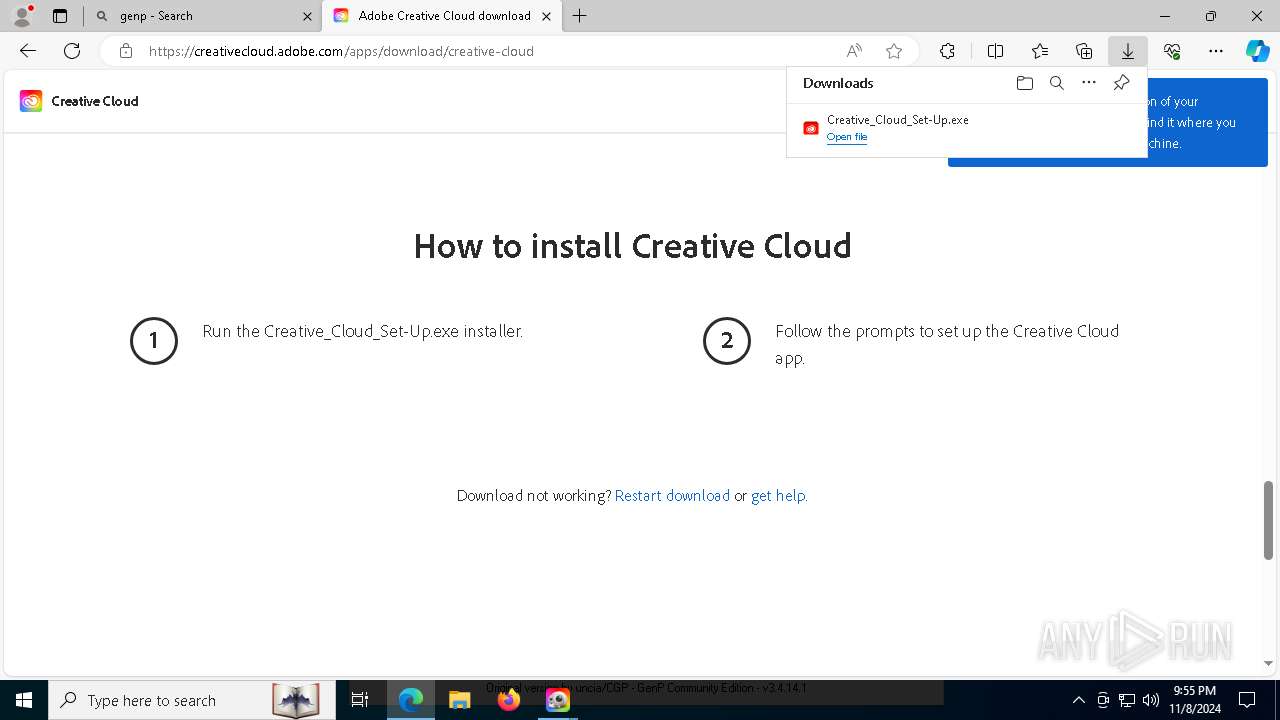Open the Copilot sidebar icon

pos(1257,51)
